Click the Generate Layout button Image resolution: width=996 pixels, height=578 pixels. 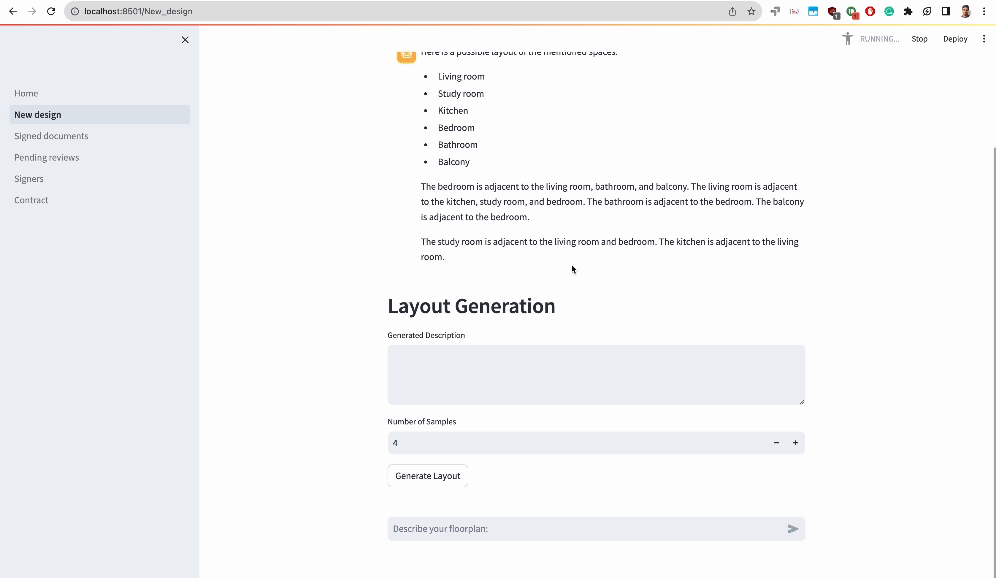pyautogui.click(x=427, y=476)
